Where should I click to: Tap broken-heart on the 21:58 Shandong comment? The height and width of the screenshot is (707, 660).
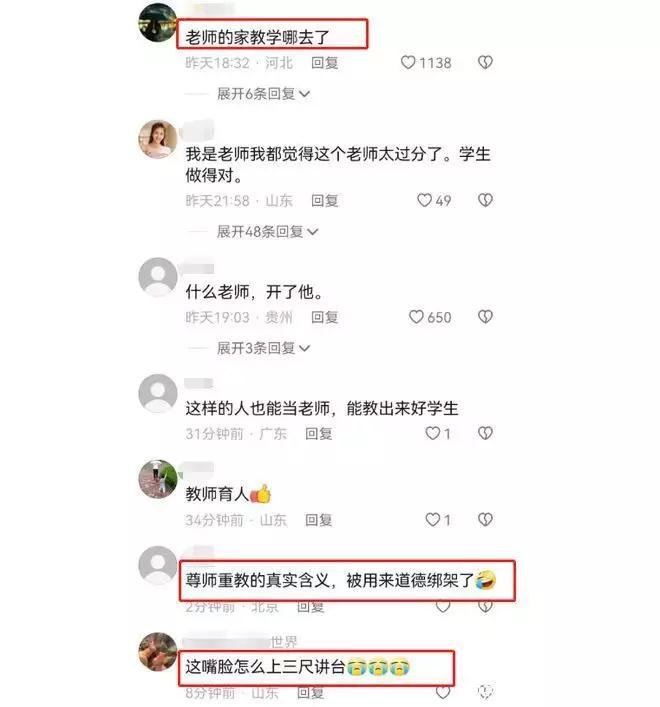485,200
